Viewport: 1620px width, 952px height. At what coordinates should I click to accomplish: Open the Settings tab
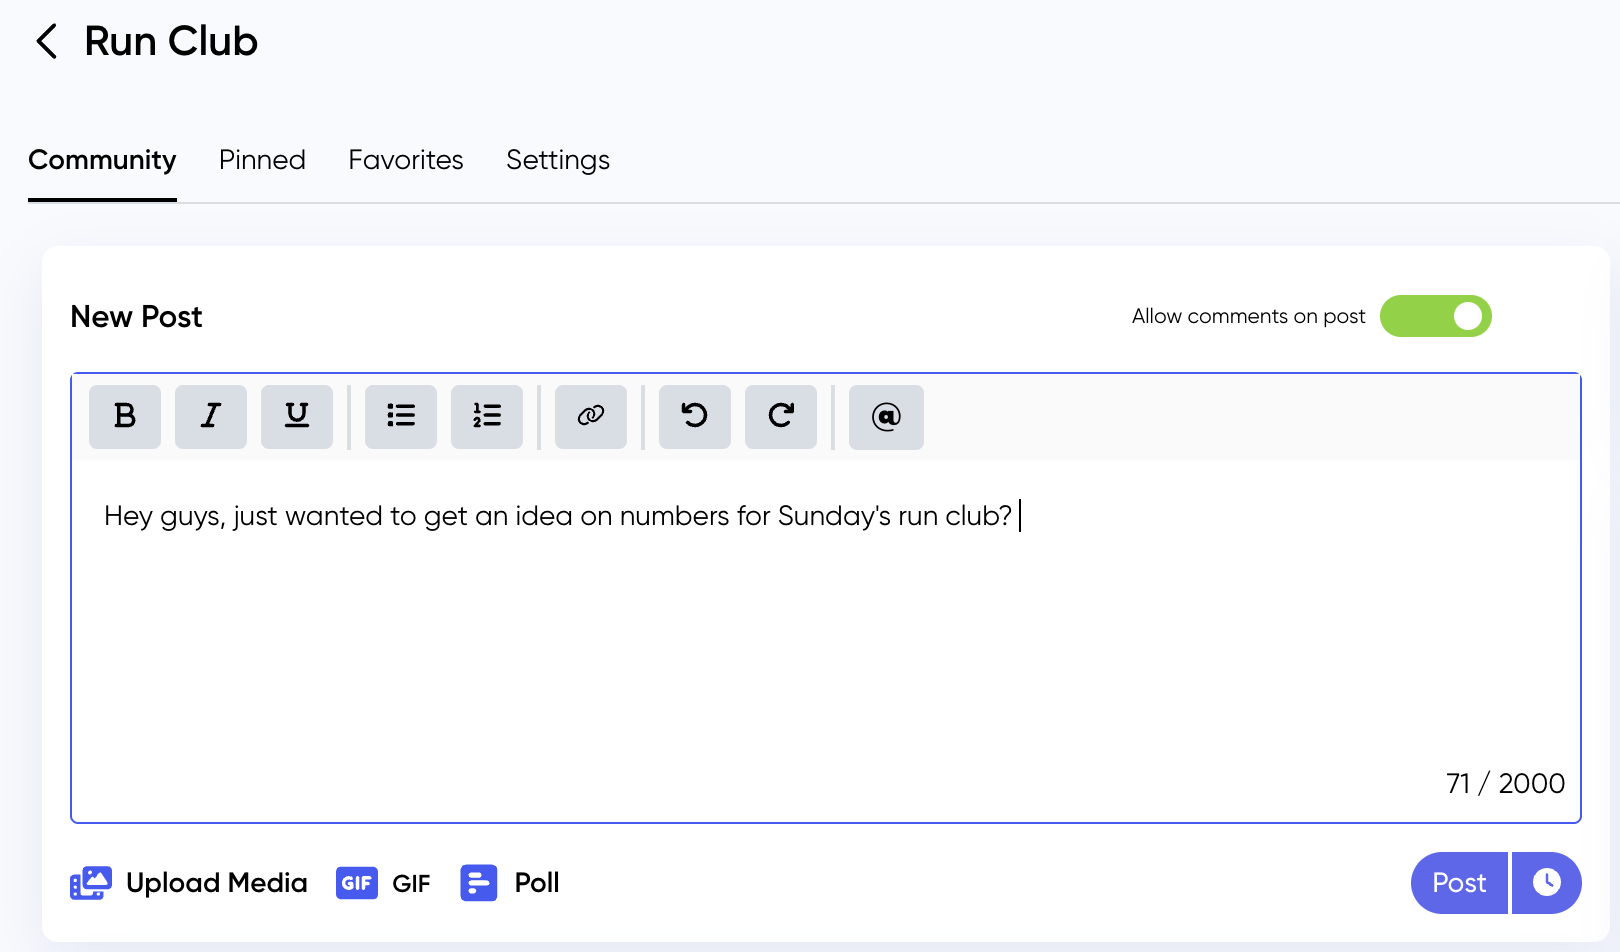(558, 160)
